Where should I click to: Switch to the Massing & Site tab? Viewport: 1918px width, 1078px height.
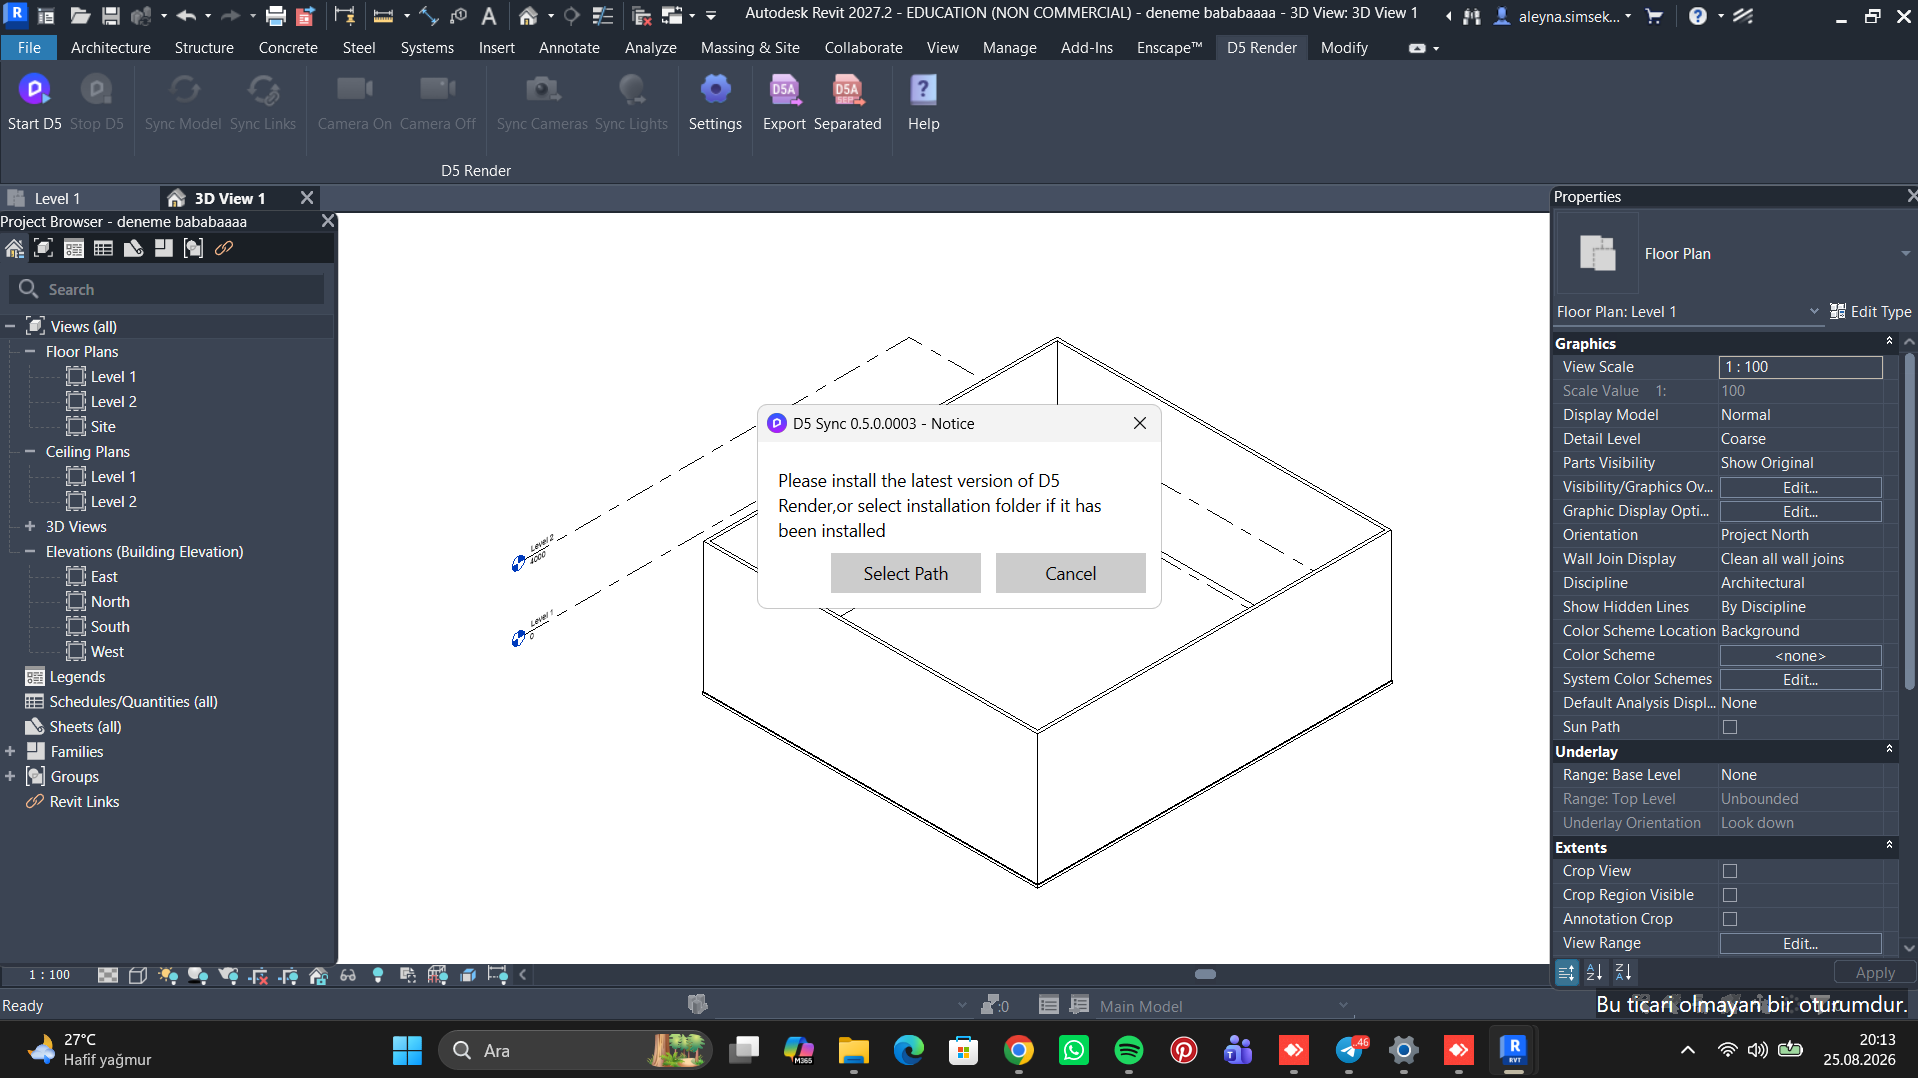[750, 48]
